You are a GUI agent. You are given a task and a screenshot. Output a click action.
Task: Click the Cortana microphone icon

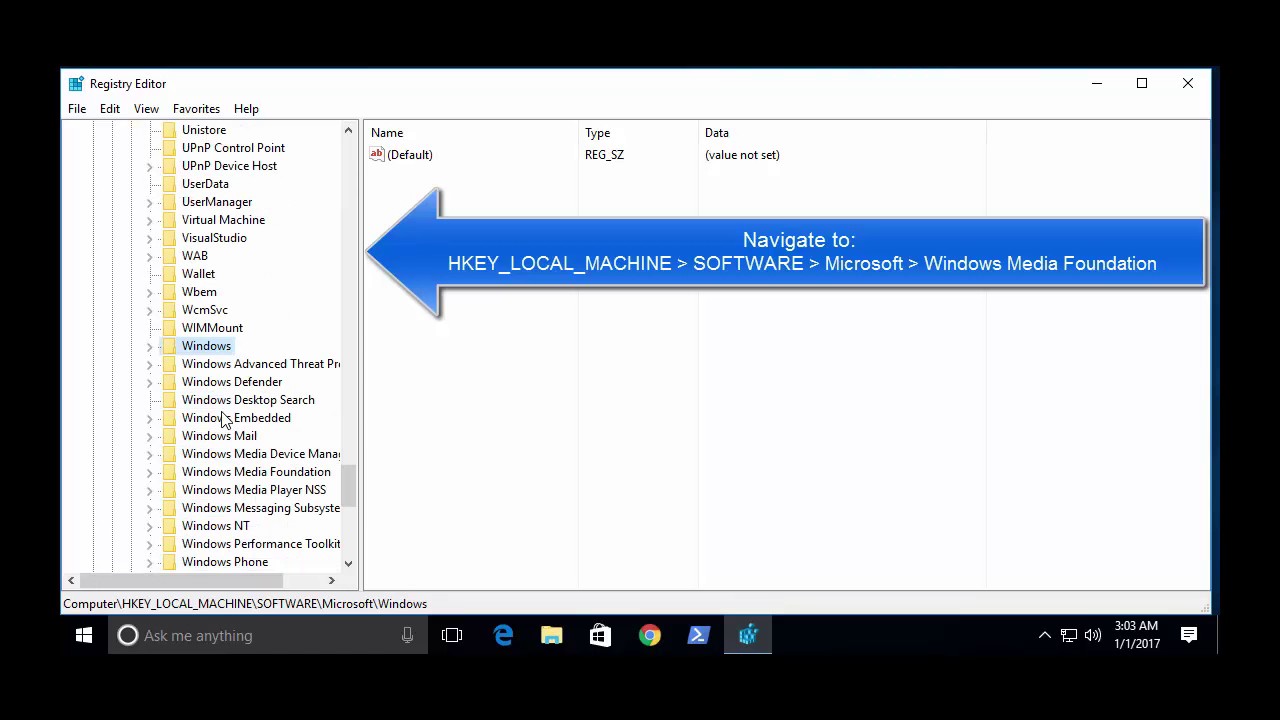click(x=407, y=635)
